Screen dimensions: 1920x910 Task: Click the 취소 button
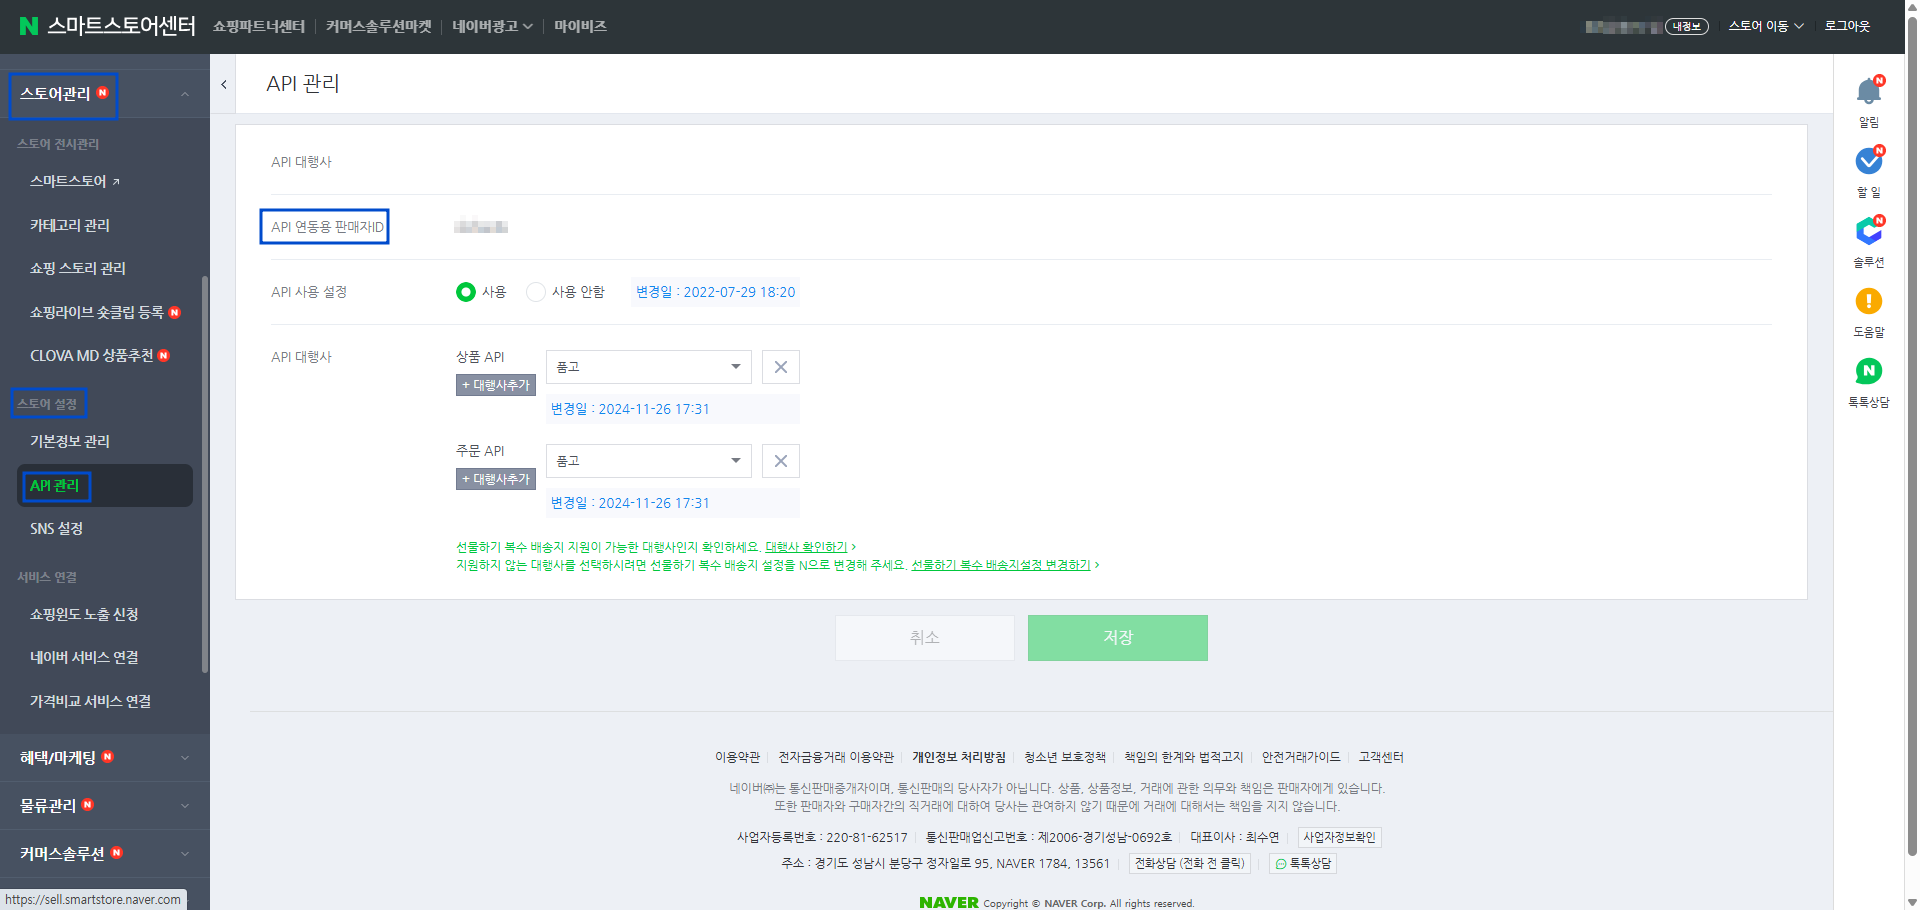pyautogui.click(x=925, y=638)
